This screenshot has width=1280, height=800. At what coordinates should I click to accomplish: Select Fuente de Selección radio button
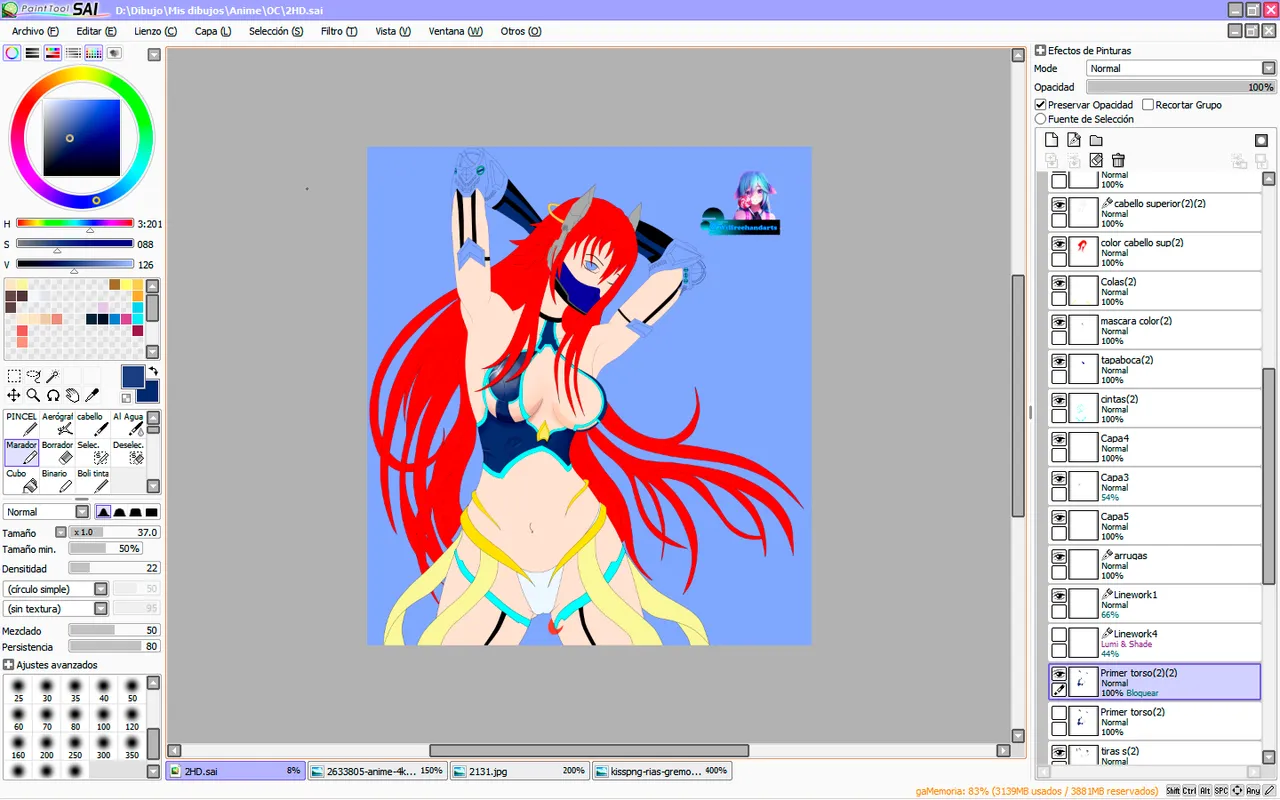click(1040, 119)
